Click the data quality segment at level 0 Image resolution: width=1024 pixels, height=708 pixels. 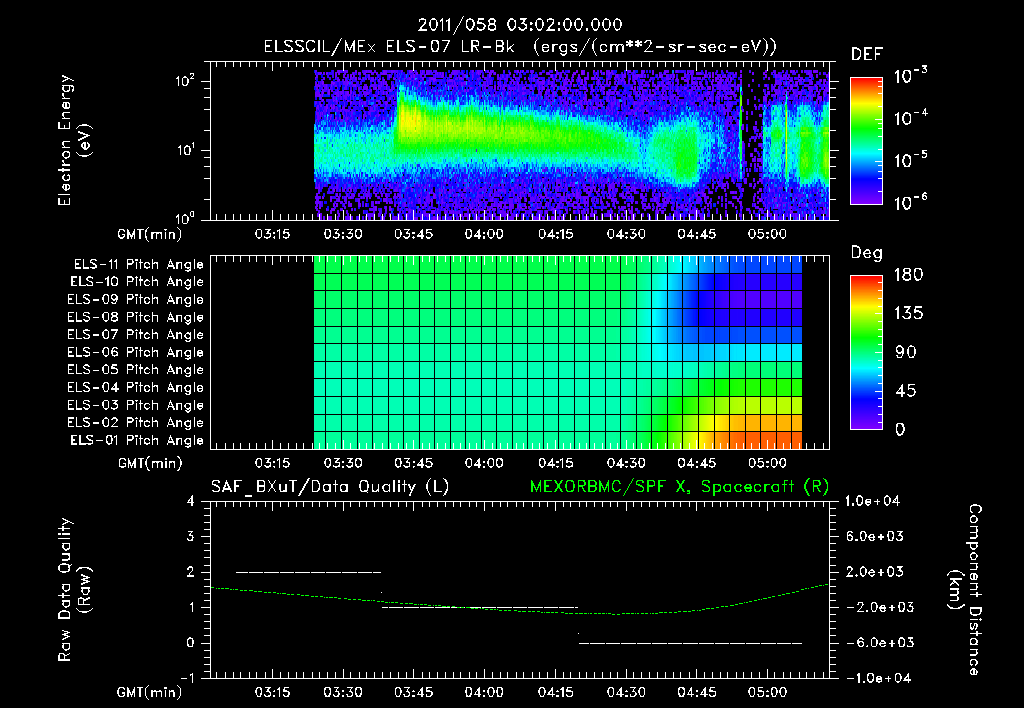690,643
